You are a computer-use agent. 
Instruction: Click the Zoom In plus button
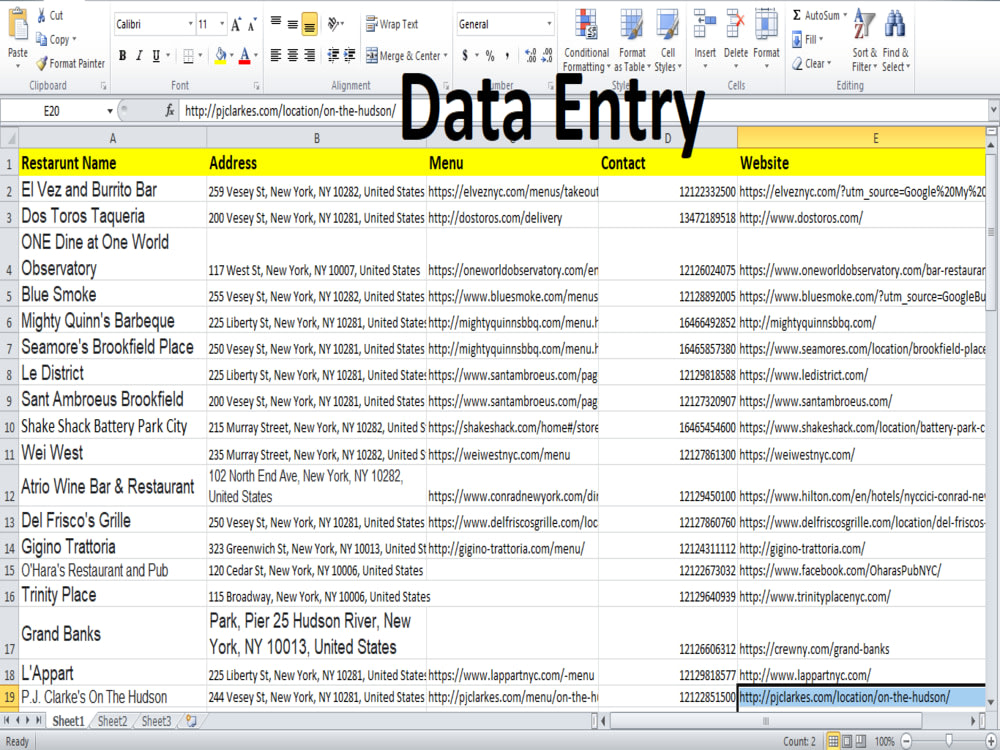click(991, 741)
